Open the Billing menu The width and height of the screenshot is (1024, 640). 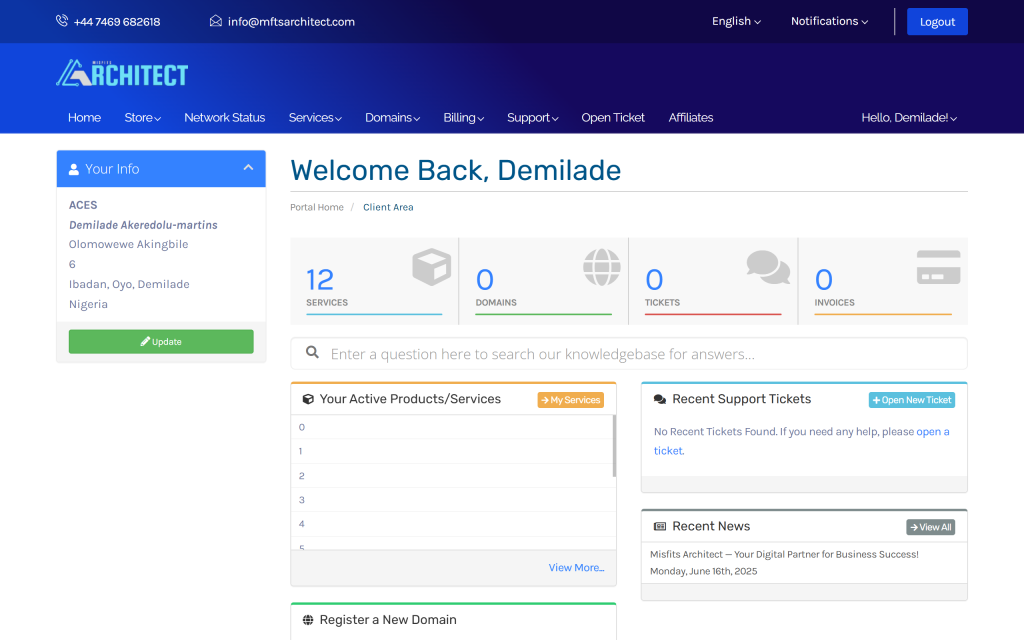(x=463, y=118)
